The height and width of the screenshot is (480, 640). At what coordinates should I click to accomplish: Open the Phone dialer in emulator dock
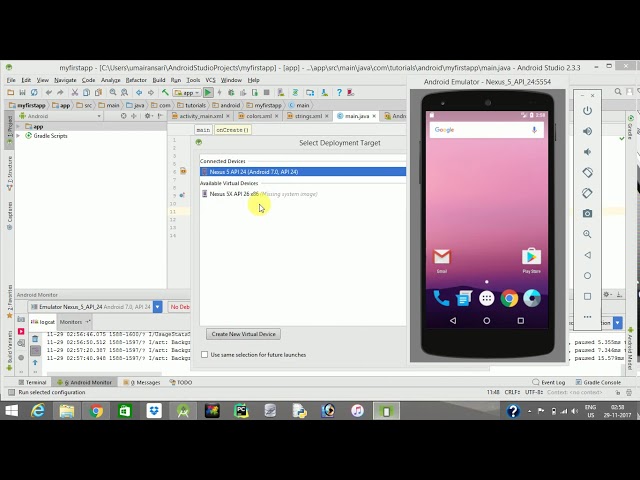coord(441,298)
